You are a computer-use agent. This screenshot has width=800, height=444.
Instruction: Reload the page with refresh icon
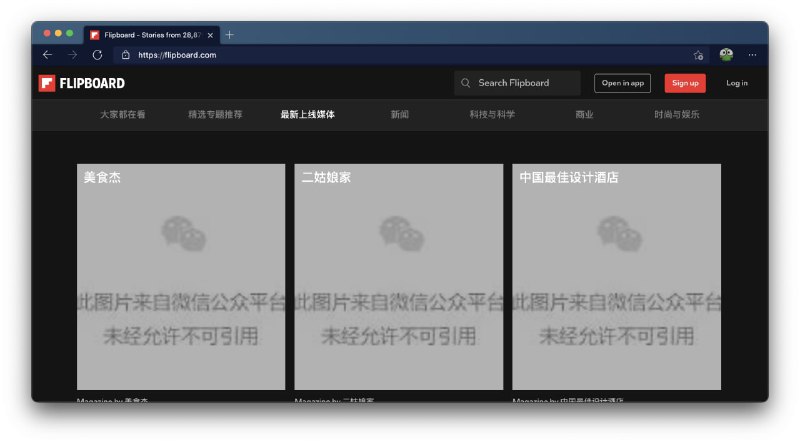click(x=97, y=55)
